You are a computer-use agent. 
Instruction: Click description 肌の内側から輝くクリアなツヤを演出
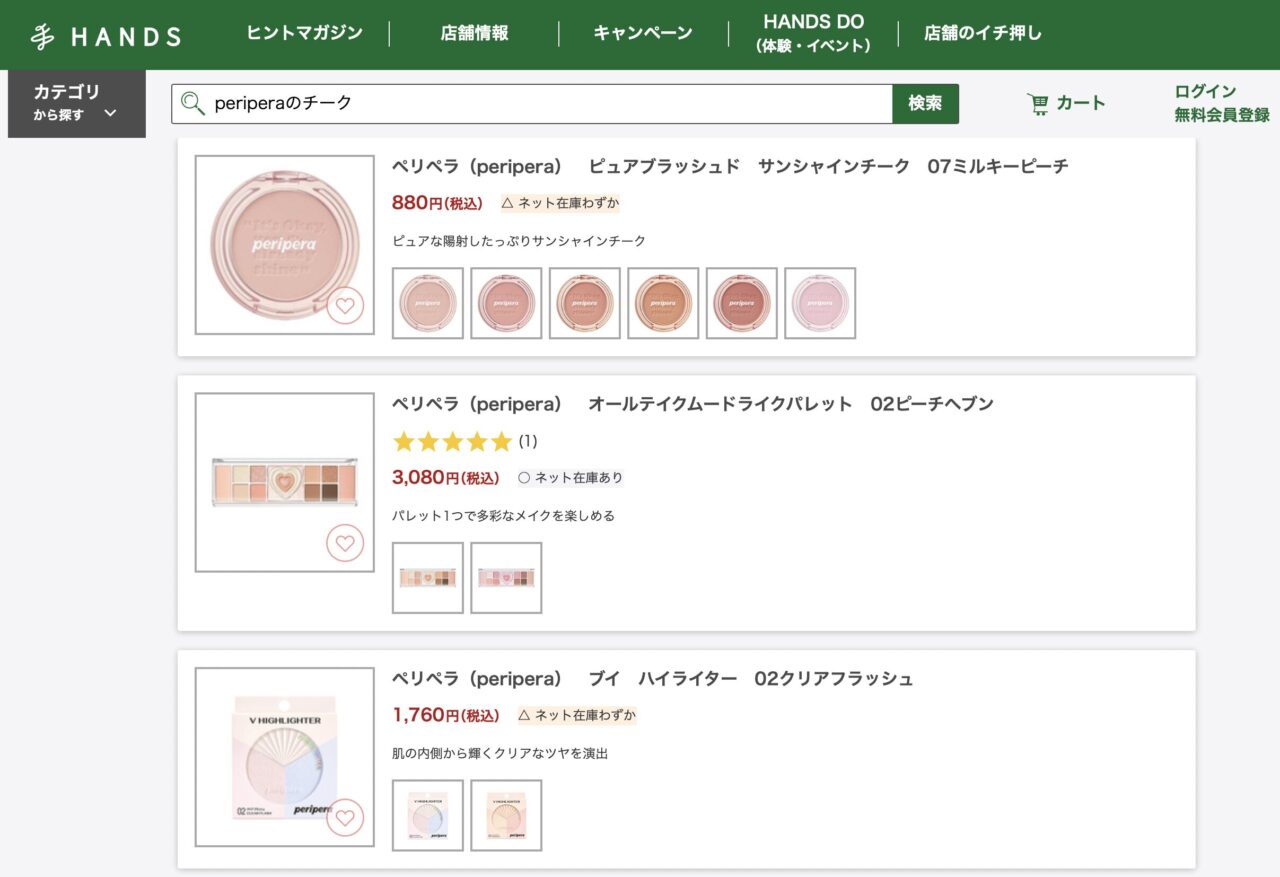click(x=500, y=753)
